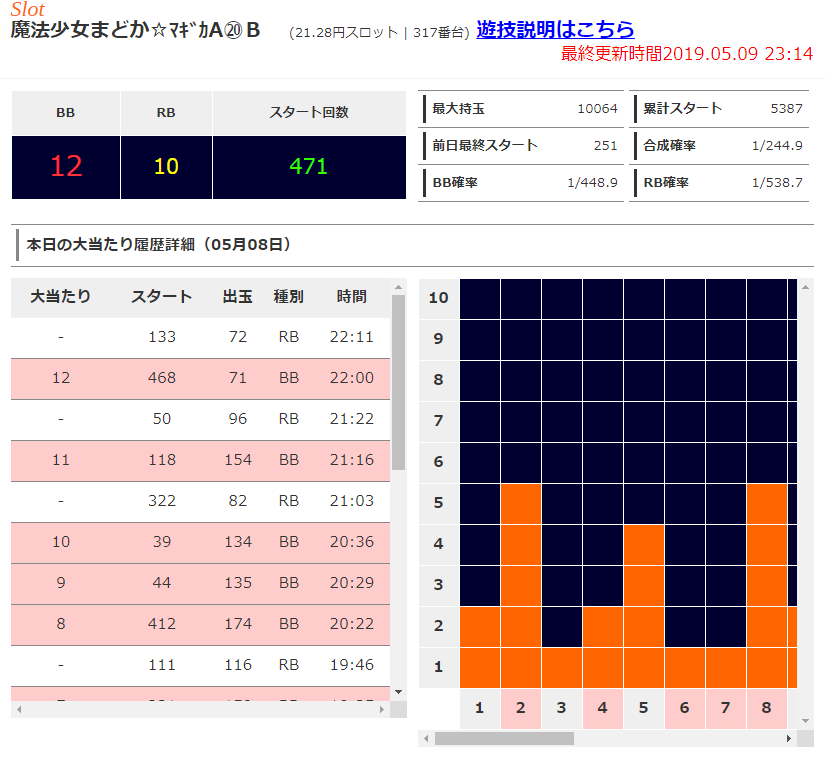The height and width of the screenshot is (760, 825).
Task: Click the chart's up scroll arrow
Action: tap(806, 287)
